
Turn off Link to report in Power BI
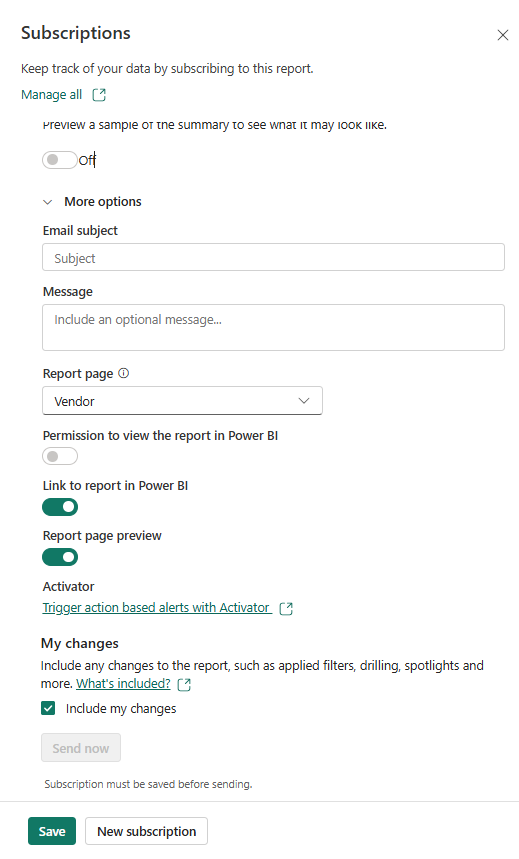click(60, 507)
